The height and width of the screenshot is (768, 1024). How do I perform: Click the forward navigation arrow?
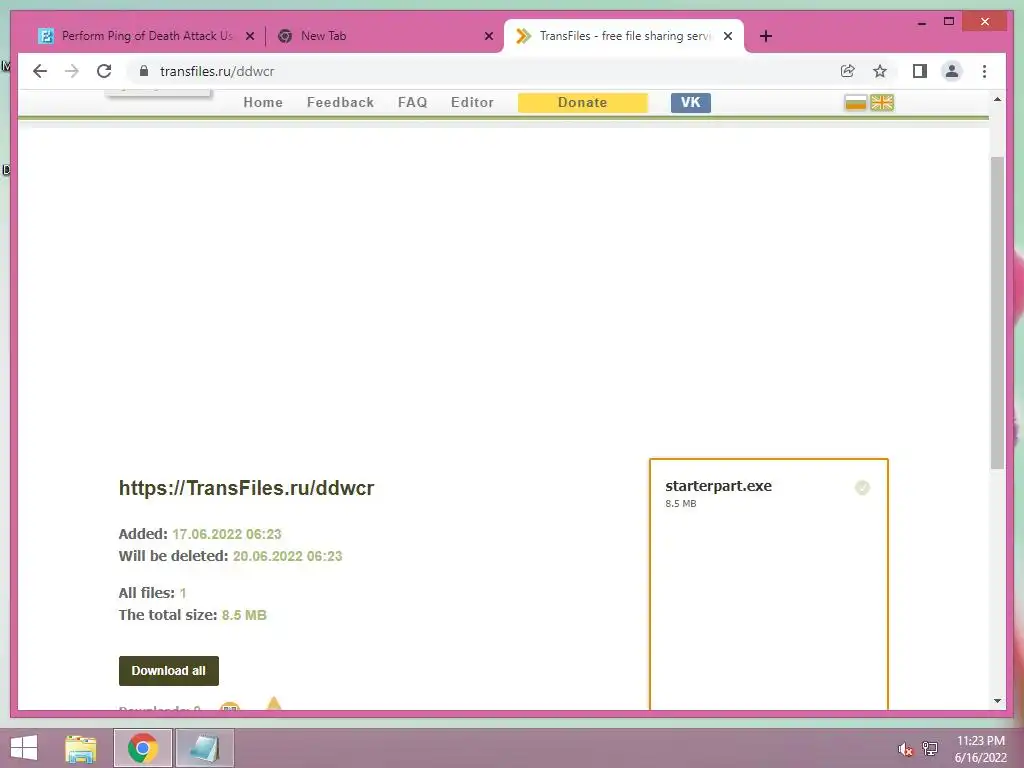(72, 71)
